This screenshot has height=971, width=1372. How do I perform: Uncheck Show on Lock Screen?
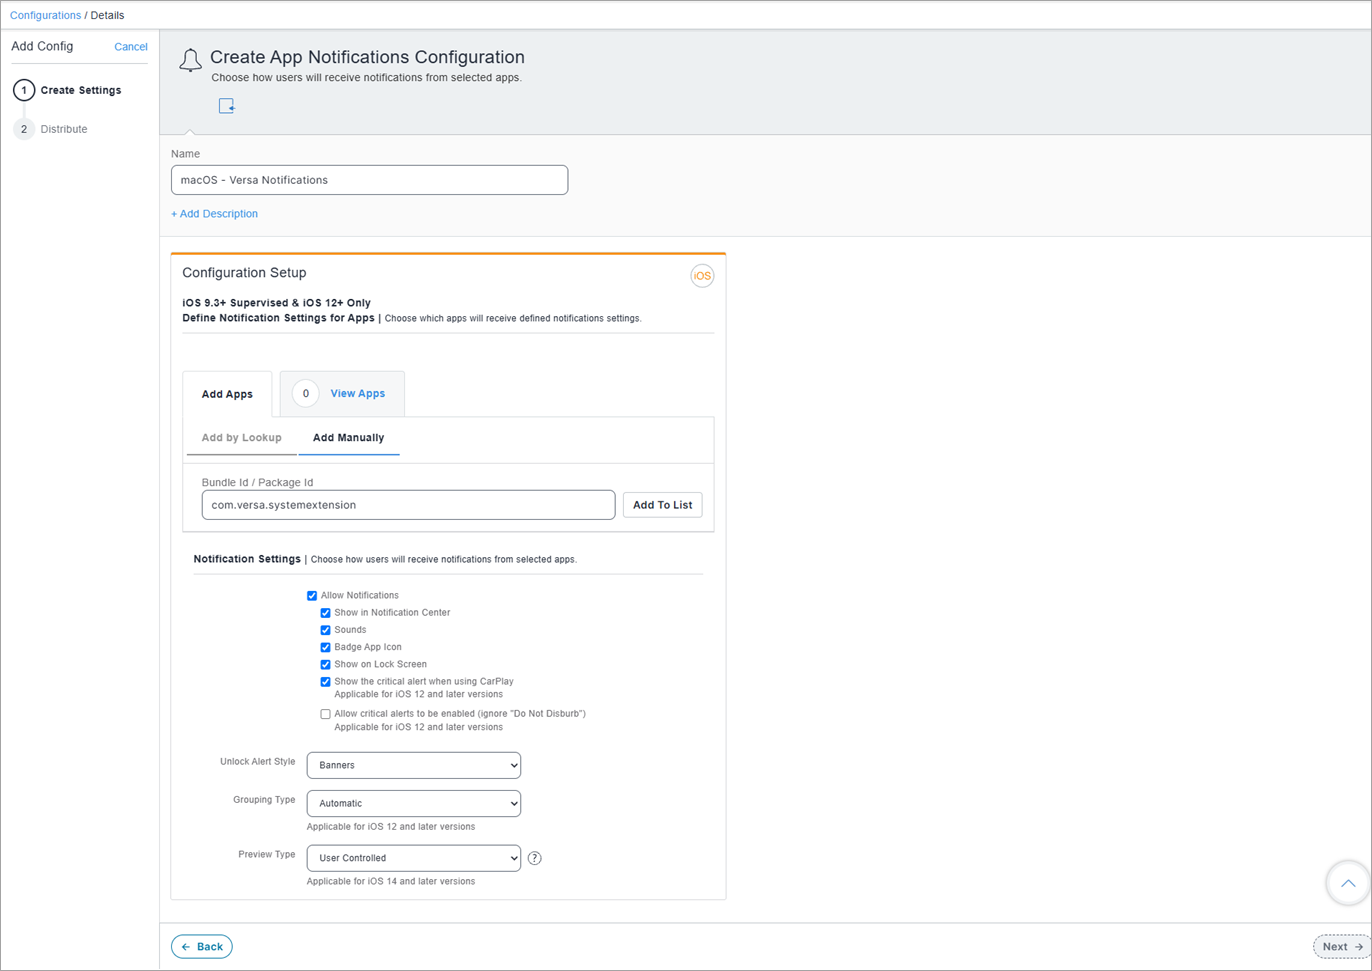325,664
